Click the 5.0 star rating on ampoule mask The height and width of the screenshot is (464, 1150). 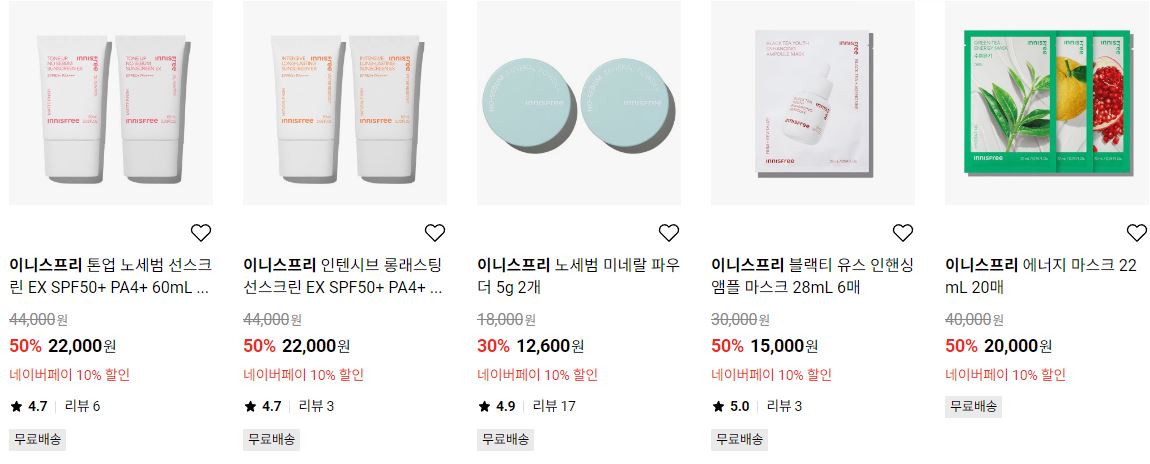730,406
